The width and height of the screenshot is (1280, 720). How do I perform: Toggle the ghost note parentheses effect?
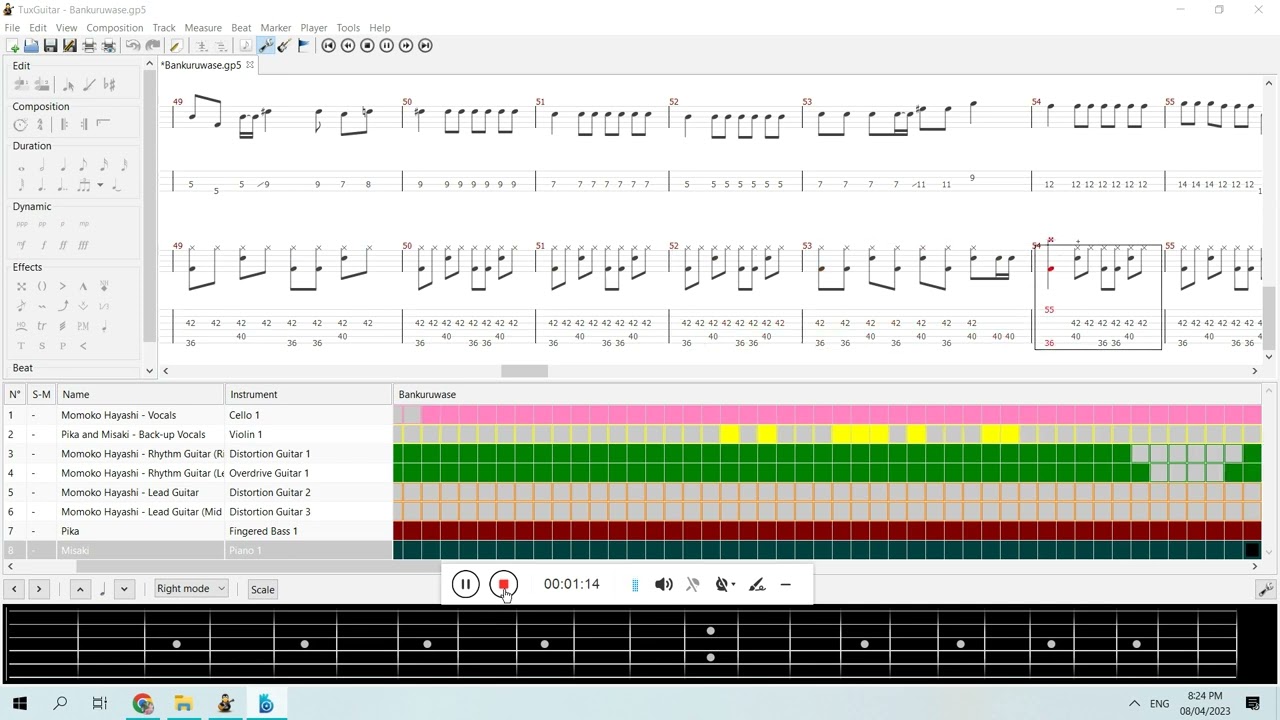[x=42, y=286]
